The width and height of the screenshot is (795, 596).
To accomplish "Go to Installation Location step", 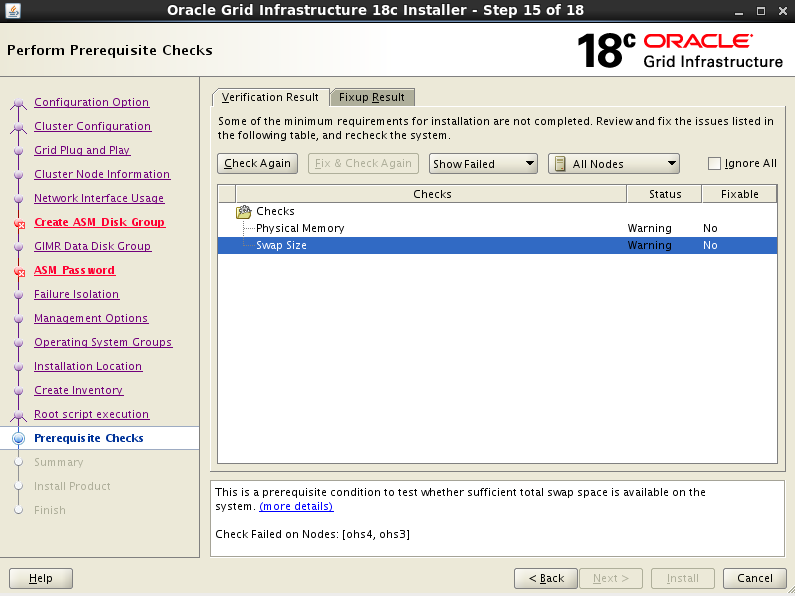I will pos(88,366).
